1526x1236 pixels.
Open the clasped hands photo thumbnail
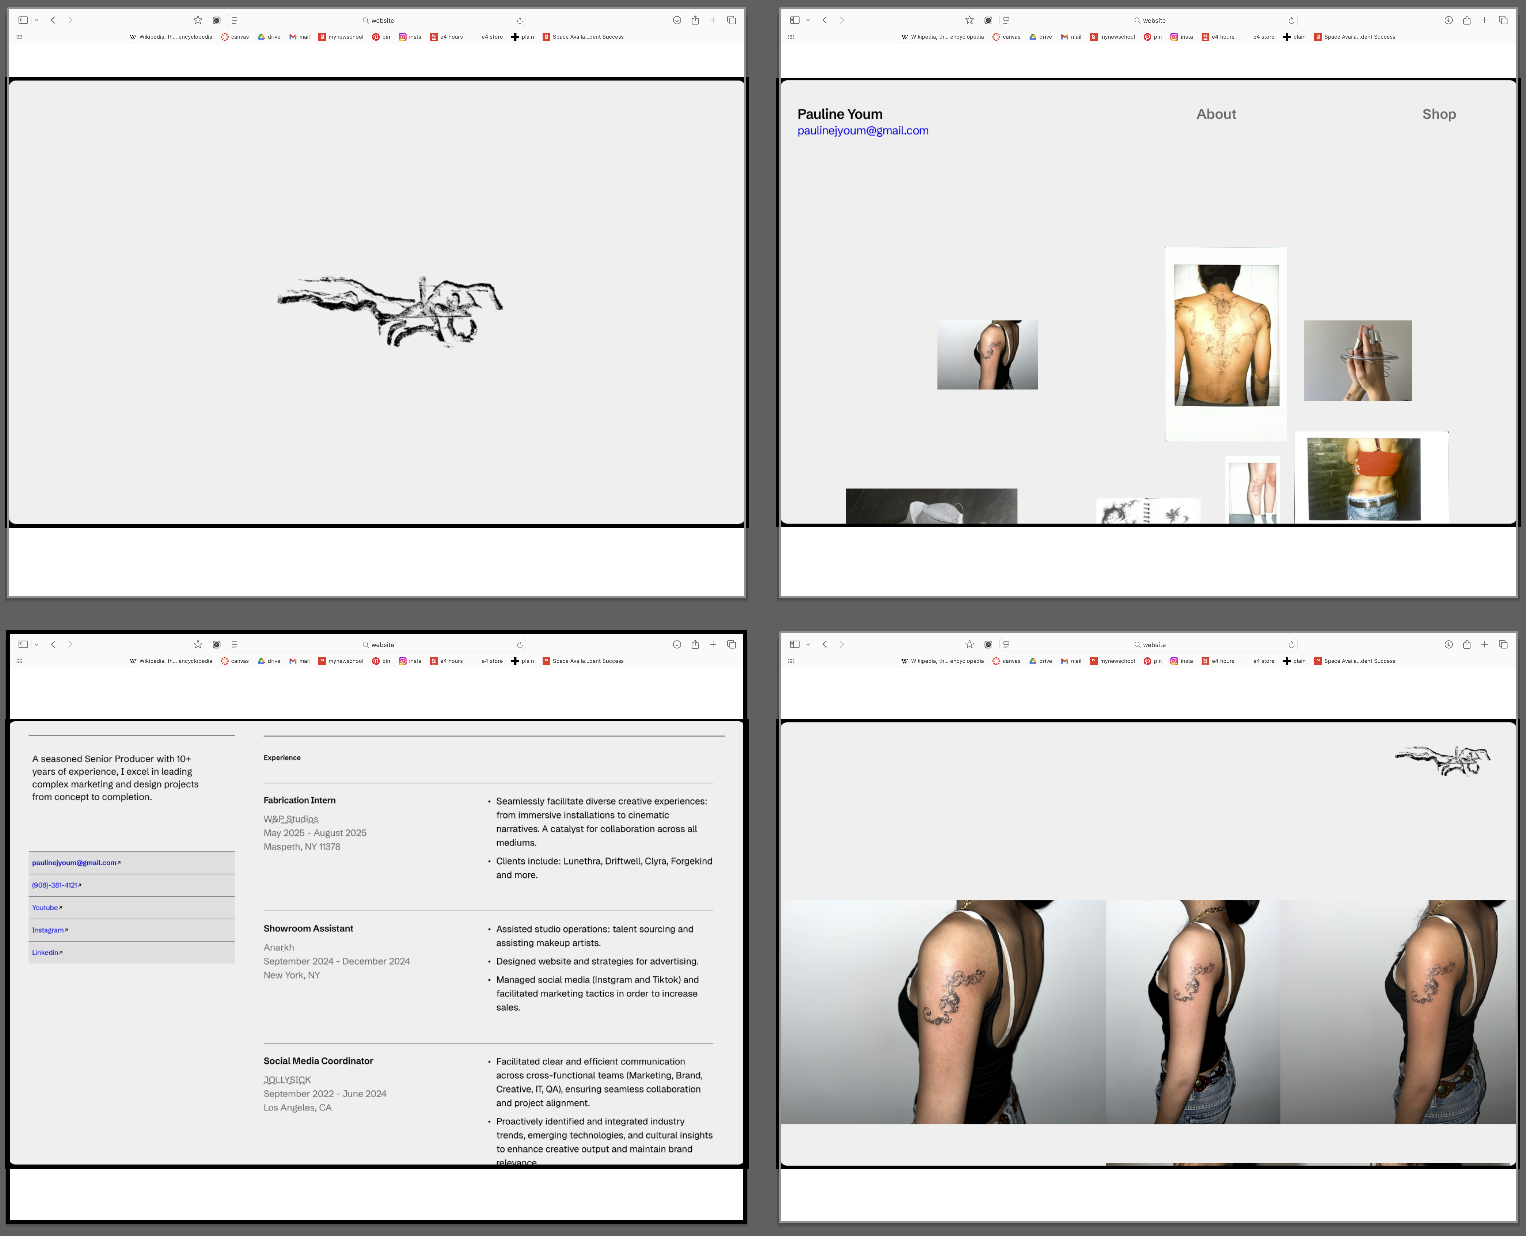coord(1358,361)
